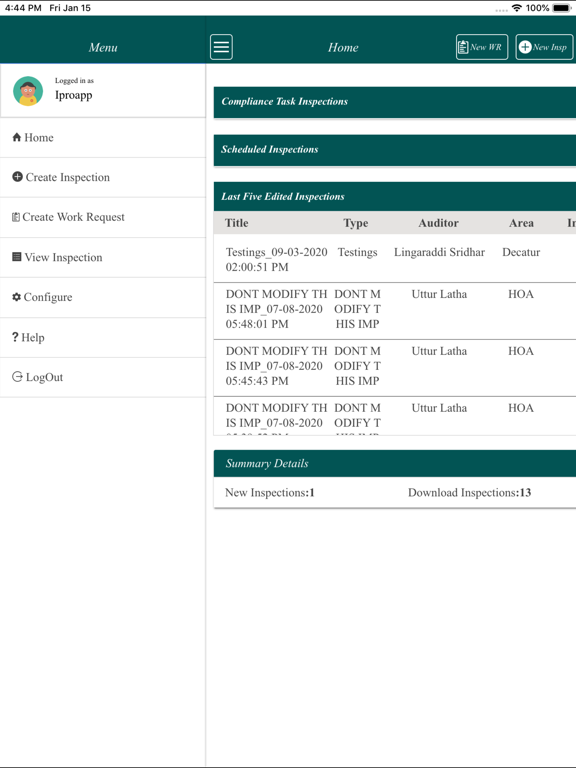Open View Inspection menu item
The width and height of the screenshot is (576, 768).
103,257
